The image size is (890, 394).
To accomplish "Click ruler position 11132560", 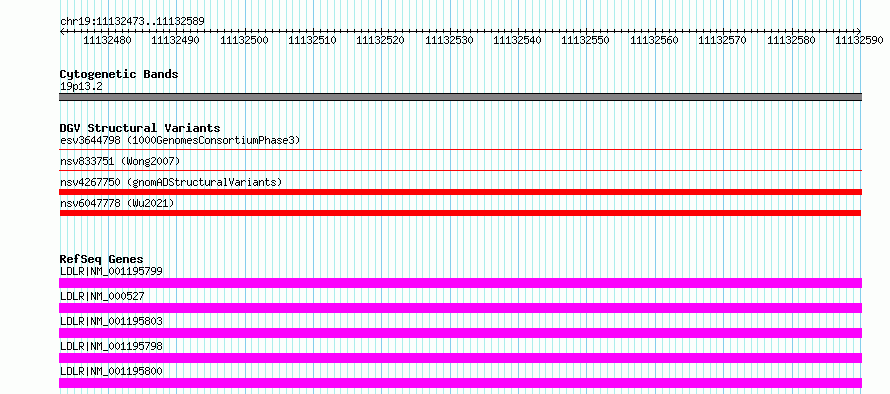I will point(654,40).
